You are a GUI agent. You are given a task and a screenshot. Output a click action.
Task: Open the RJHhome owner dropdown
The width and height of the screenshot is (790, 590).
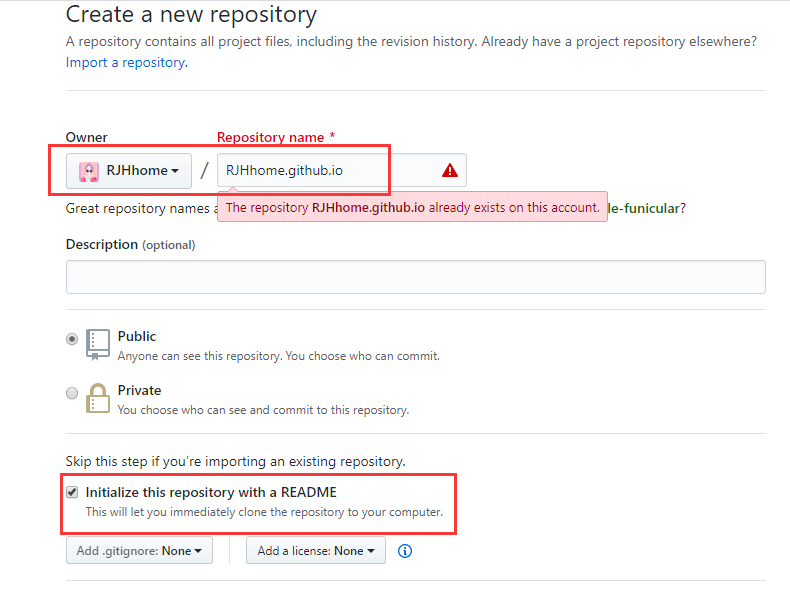point(129,171)
